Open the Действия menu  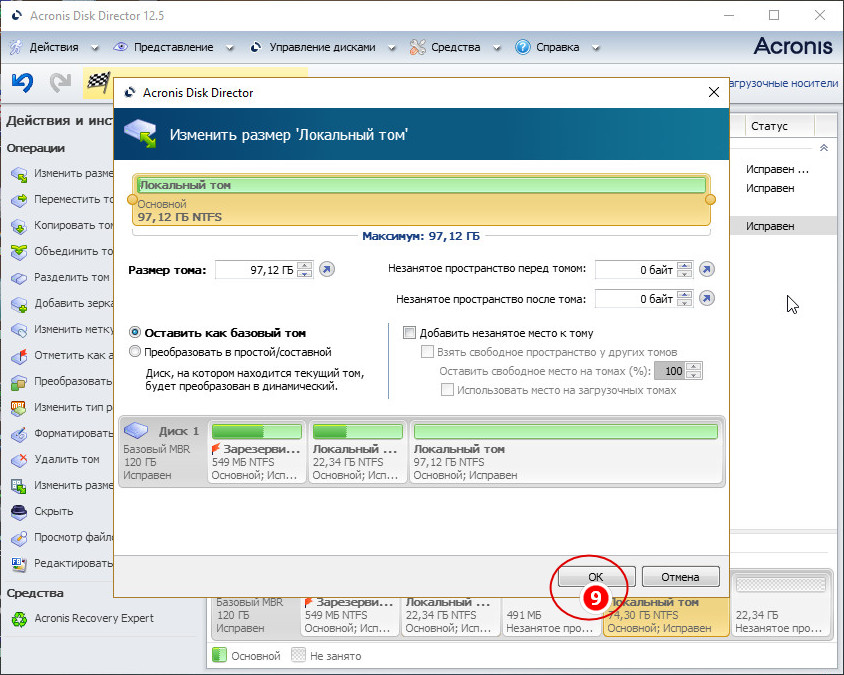click(x=54, y=47)
